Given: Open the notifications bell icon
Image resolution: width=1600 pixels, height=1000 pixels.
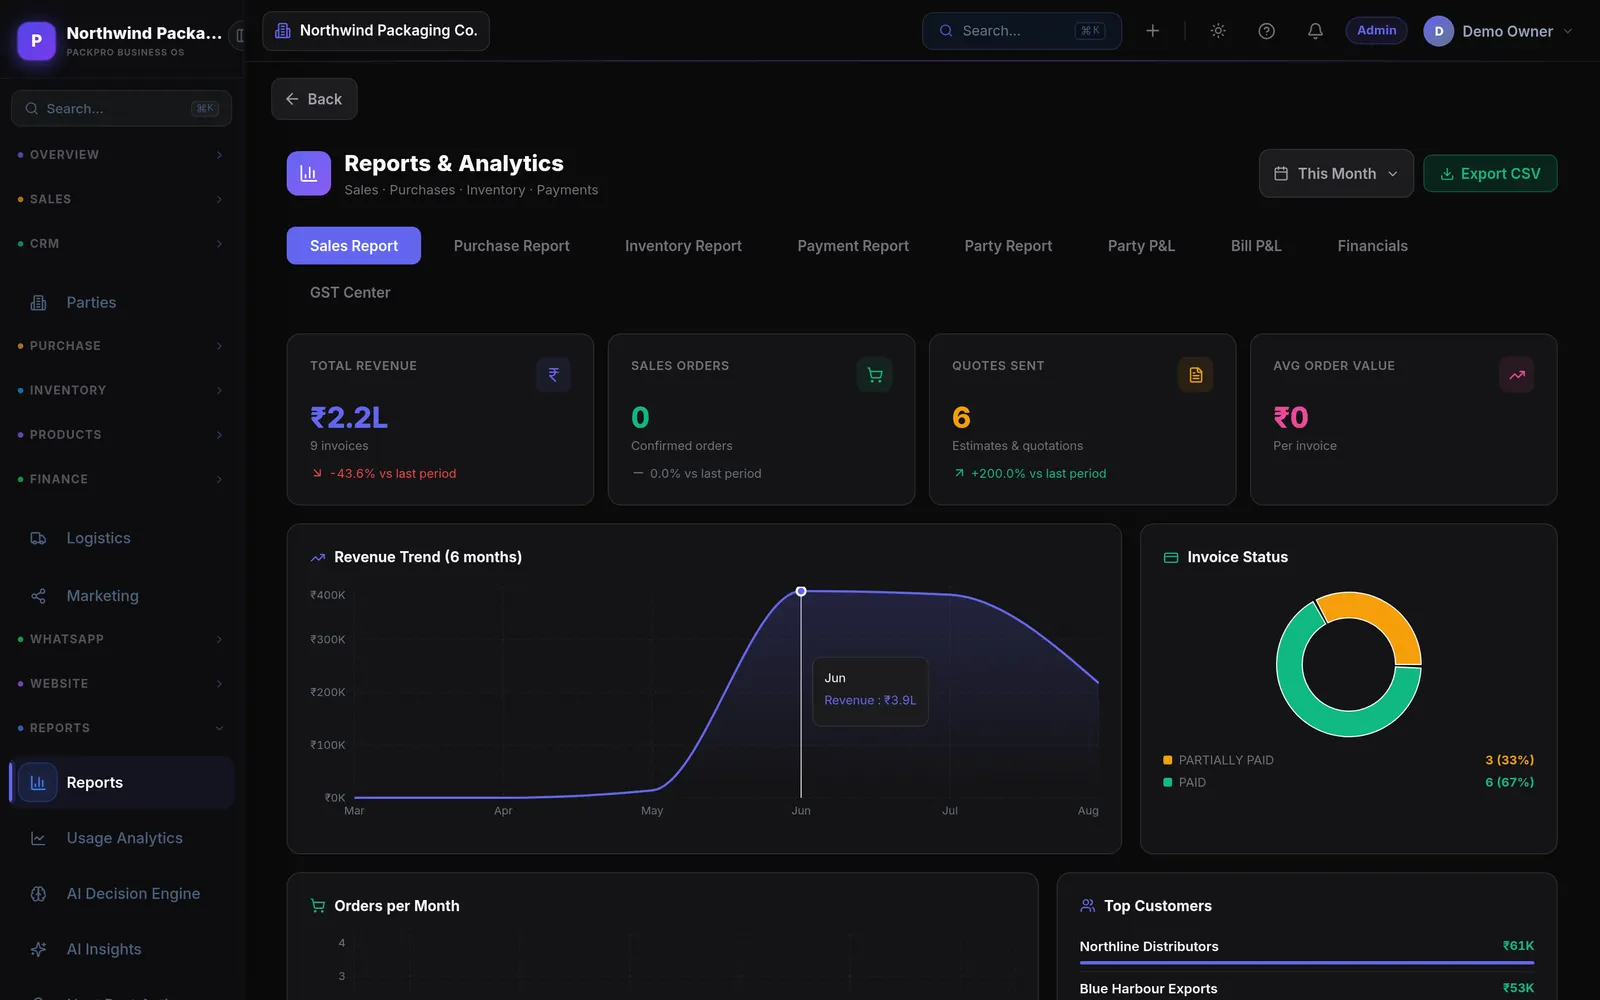Looking at the screenshot, I should [x=1315, y=31].
